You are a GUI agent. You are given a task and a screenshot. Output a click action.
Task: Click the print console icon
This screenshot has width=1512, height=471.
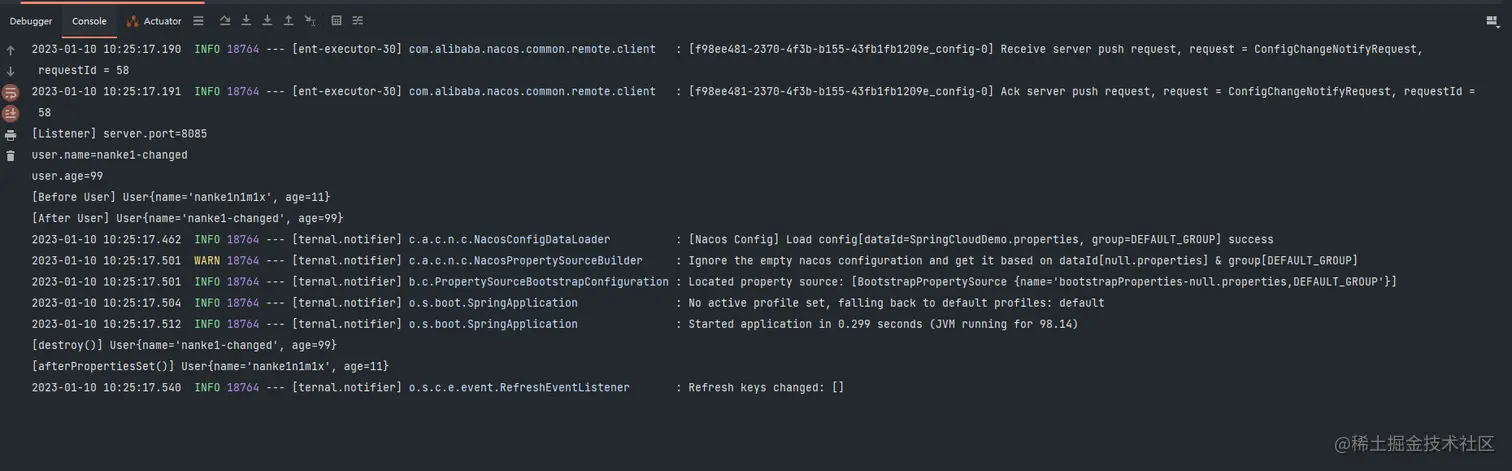coord(11,135)
